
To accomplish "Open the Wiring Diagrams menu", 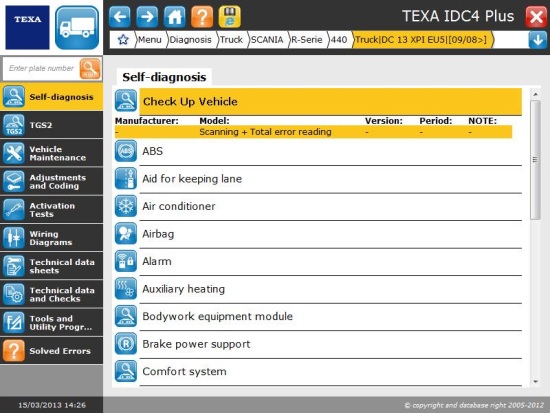I will pos(52,238).
